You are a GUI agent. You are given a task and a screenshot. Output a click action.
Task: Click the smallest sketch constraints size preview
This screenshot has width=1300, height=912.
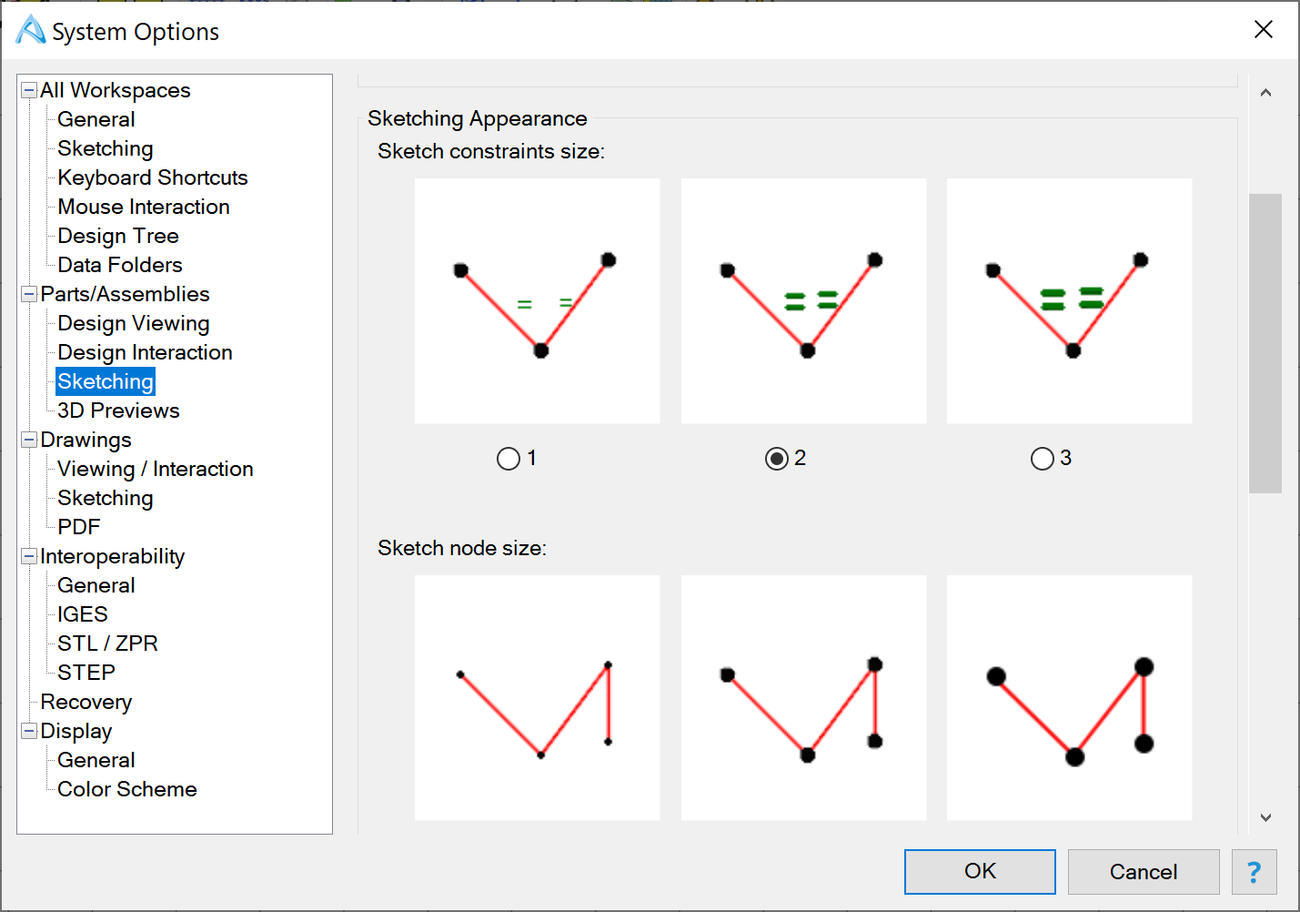point(537,301)
